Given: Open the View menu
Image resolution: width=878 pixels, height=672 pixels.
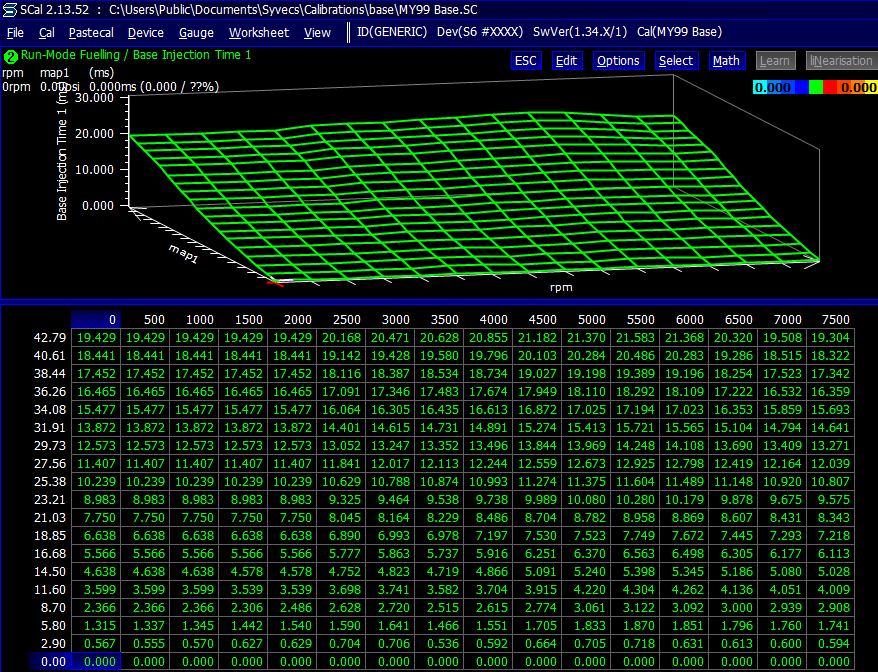Looking at the screenshot, I should [317, 32].
